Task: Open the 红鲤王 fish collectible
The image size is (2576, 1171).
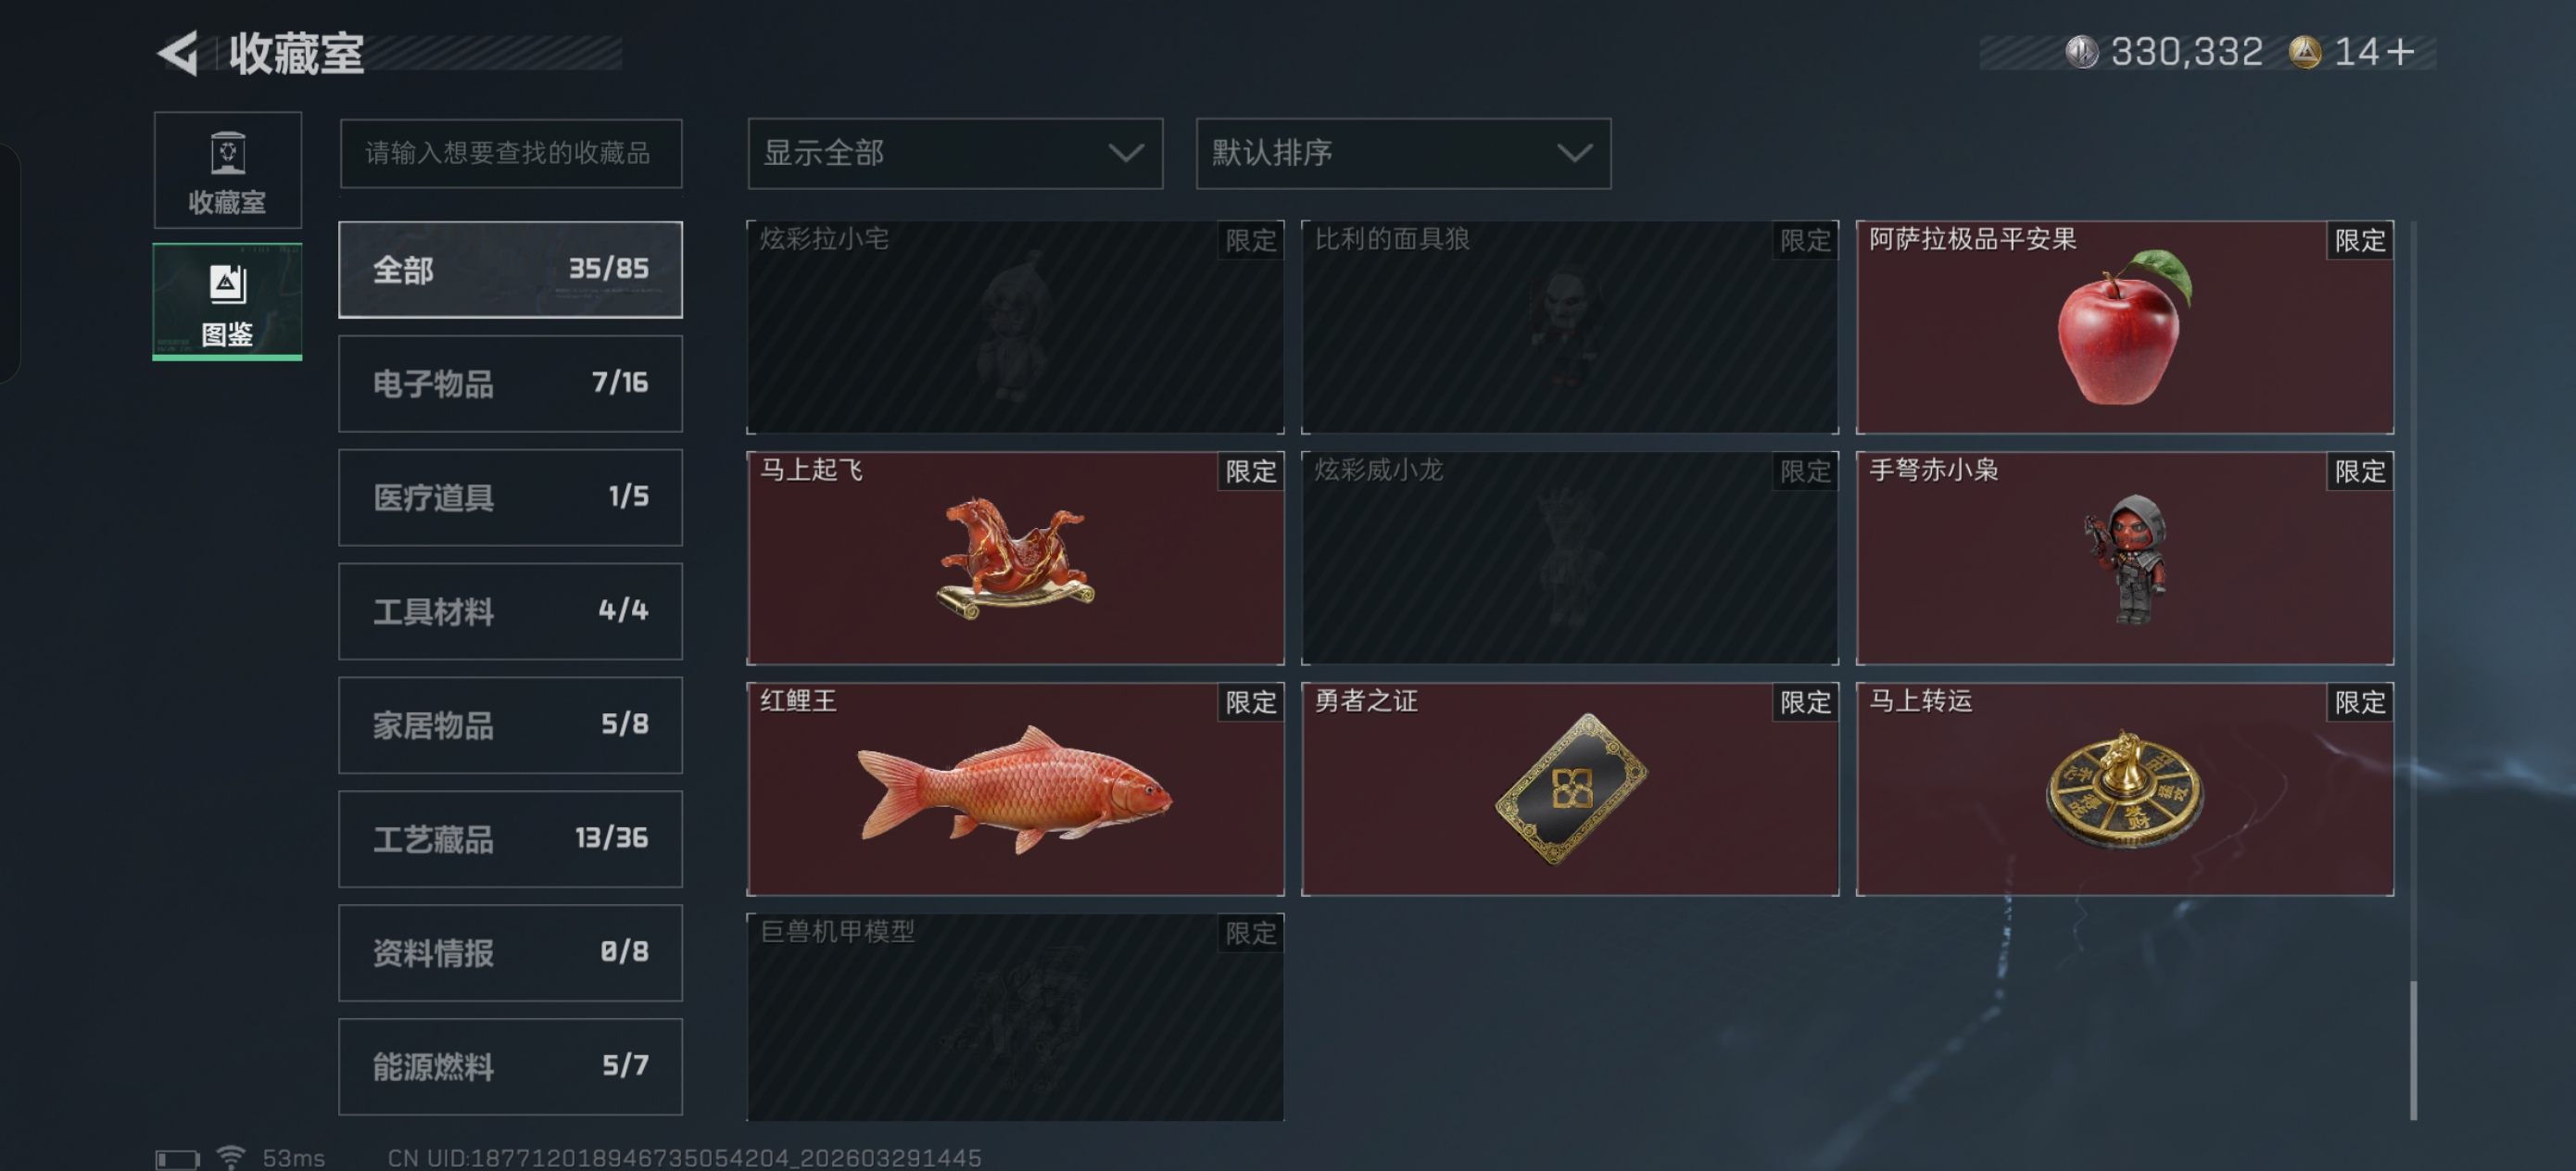Action: click(x=1015, y=789)
